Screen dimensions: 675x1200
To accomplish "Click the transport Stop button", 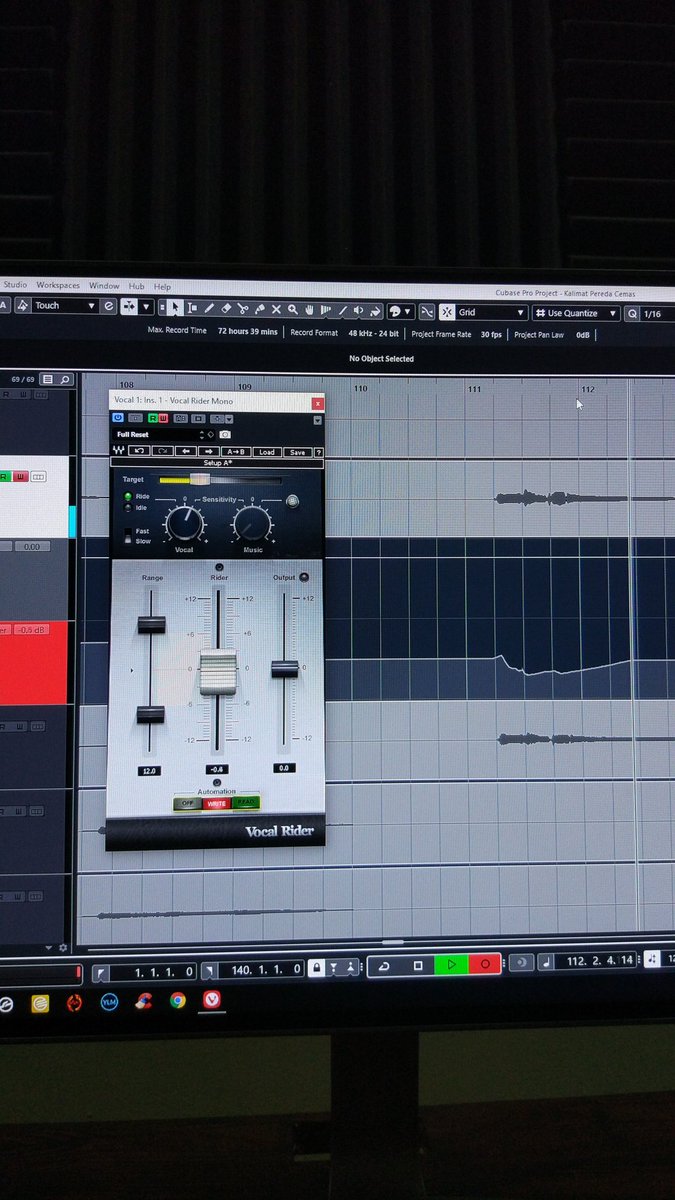I will point(418,965).
